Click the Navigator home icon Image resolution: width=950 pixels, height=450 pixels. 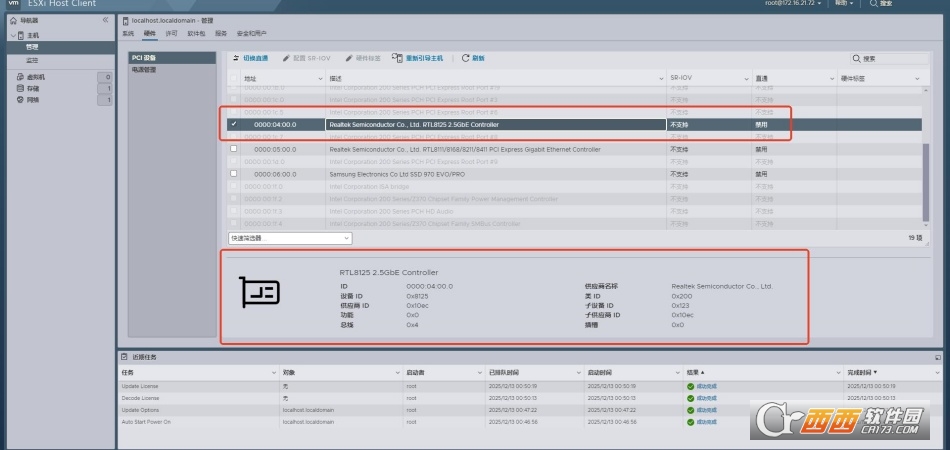point(13,21)
